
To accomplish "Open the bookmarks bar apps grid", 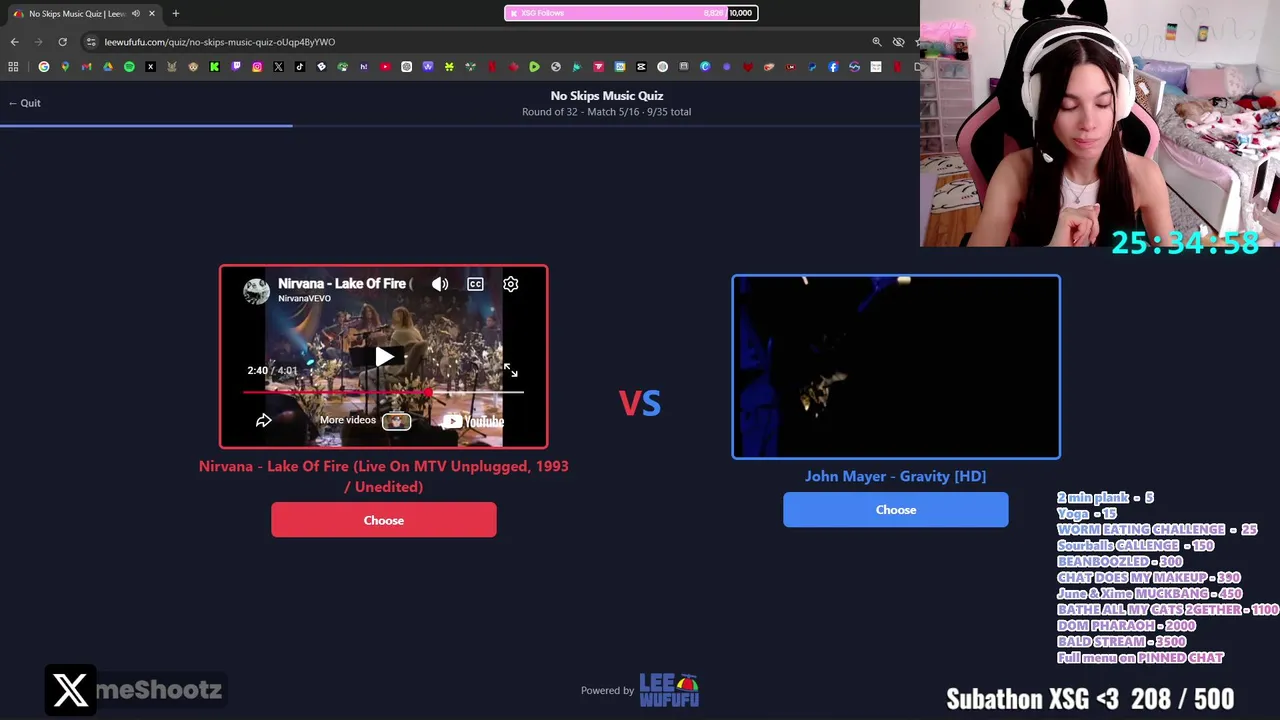I will coord(13,67).
